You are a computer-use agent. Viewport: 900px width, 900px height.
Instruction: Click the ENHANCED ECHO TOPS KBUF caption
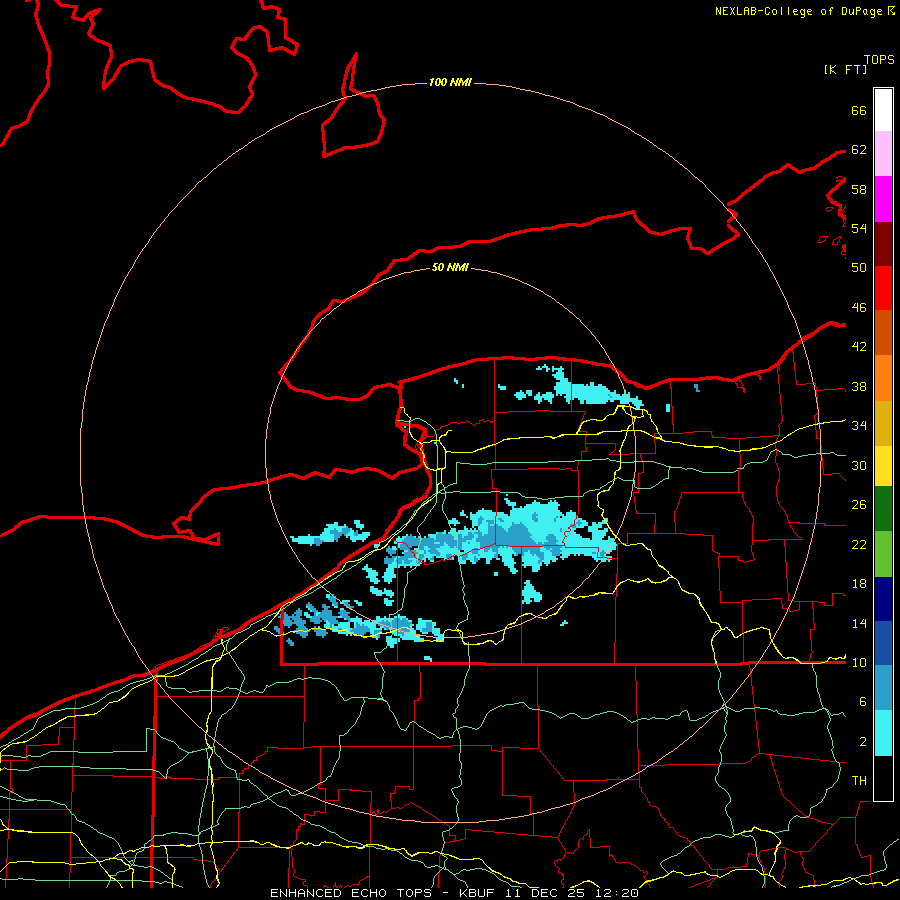[x=454, y=893]
